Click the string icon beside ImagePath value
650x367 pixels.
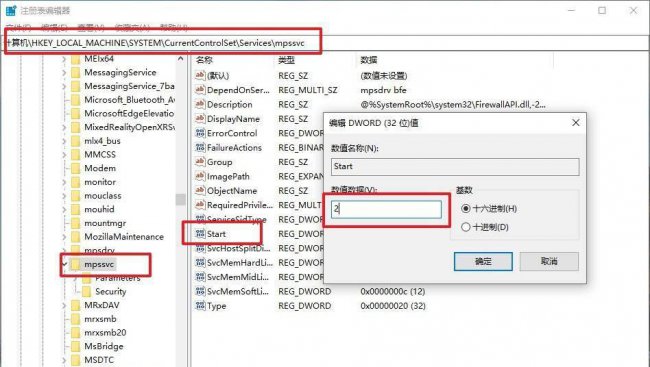[x=200, y=176]
